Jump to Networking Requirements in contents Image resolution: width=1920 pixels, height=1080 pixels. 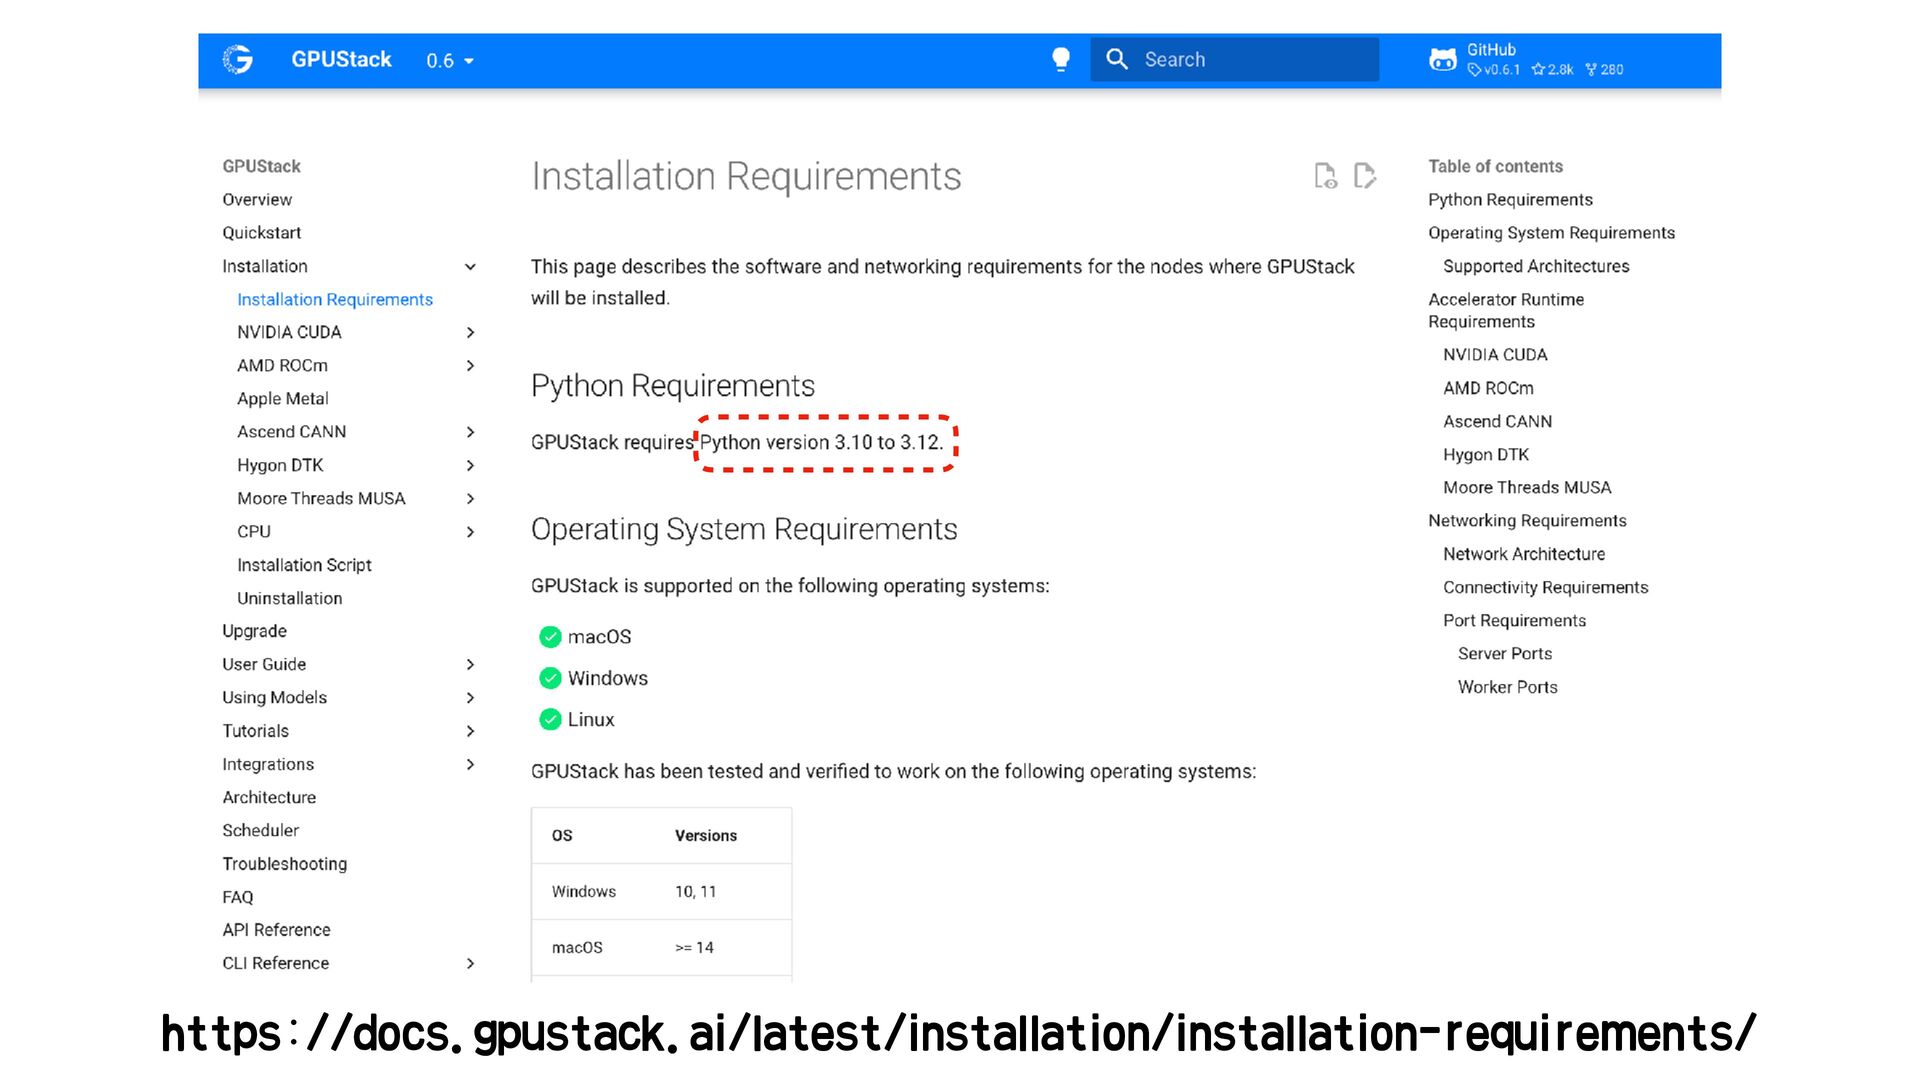[1527, 521]
